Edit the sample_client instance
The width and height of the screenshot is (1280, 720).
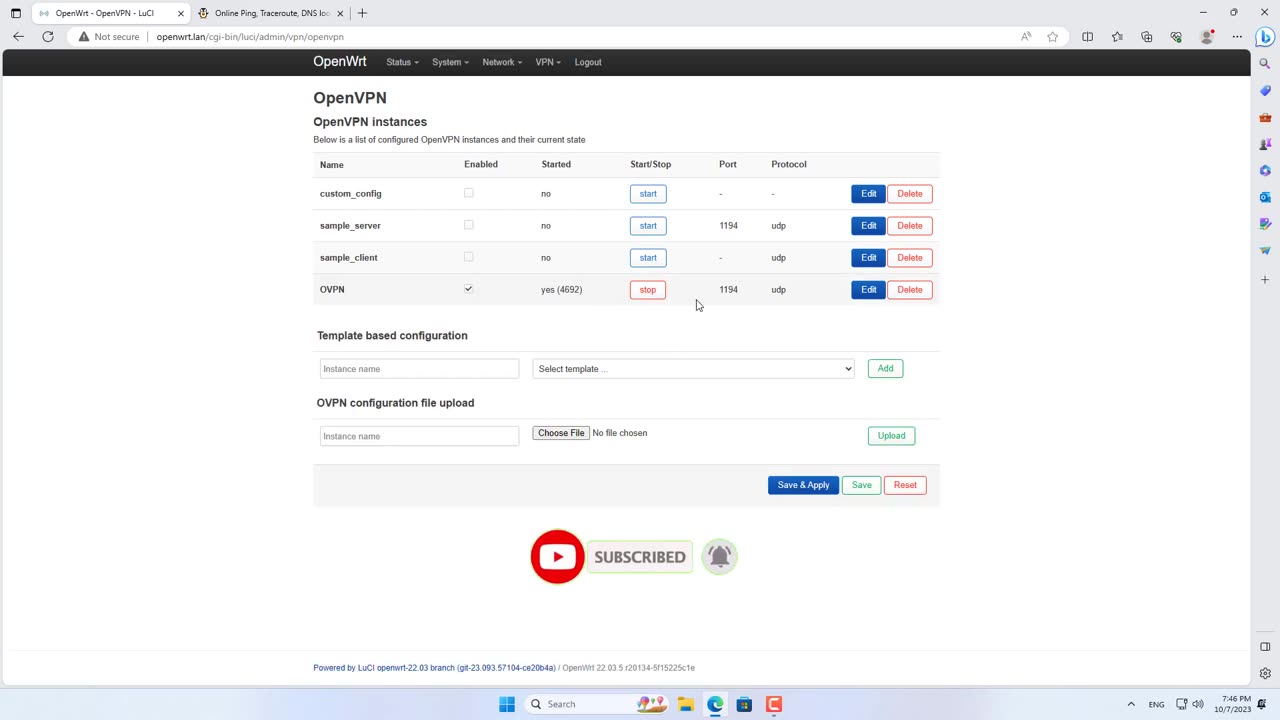(x=868, y=258)
